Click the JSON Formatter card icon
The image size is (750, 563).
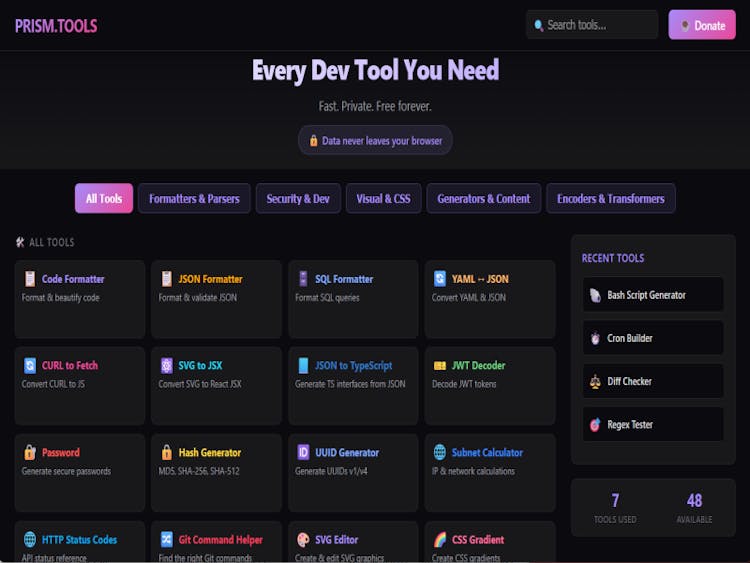(167, 279)
